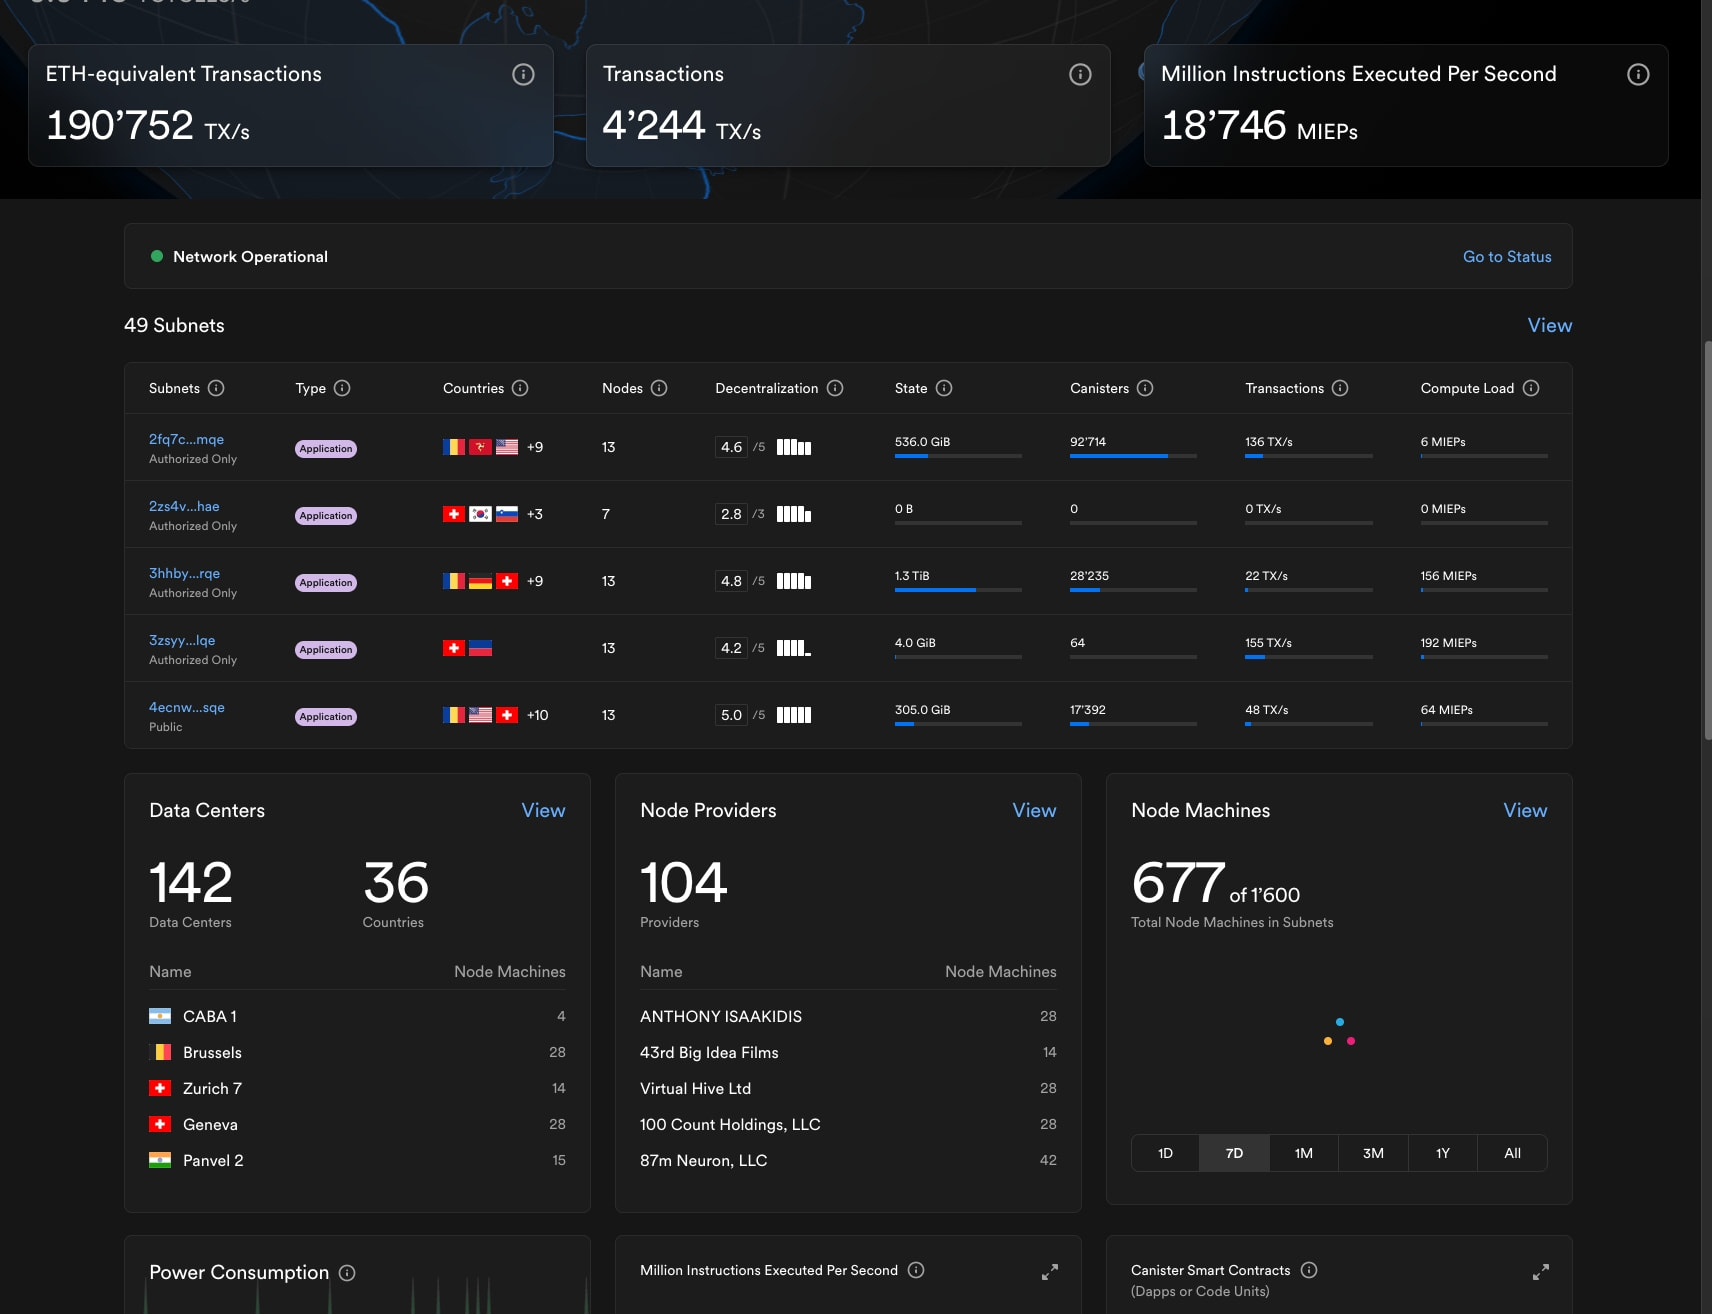Click info icon next to Nodes column

tap(659, 388)
